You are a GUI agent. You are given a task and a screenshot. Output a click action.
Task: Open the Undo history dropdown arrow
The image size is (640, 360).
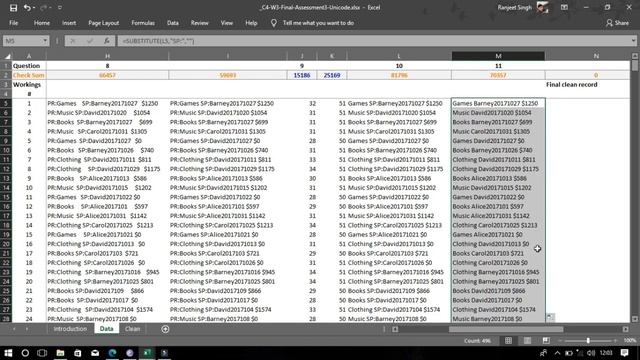pos(34,8)
